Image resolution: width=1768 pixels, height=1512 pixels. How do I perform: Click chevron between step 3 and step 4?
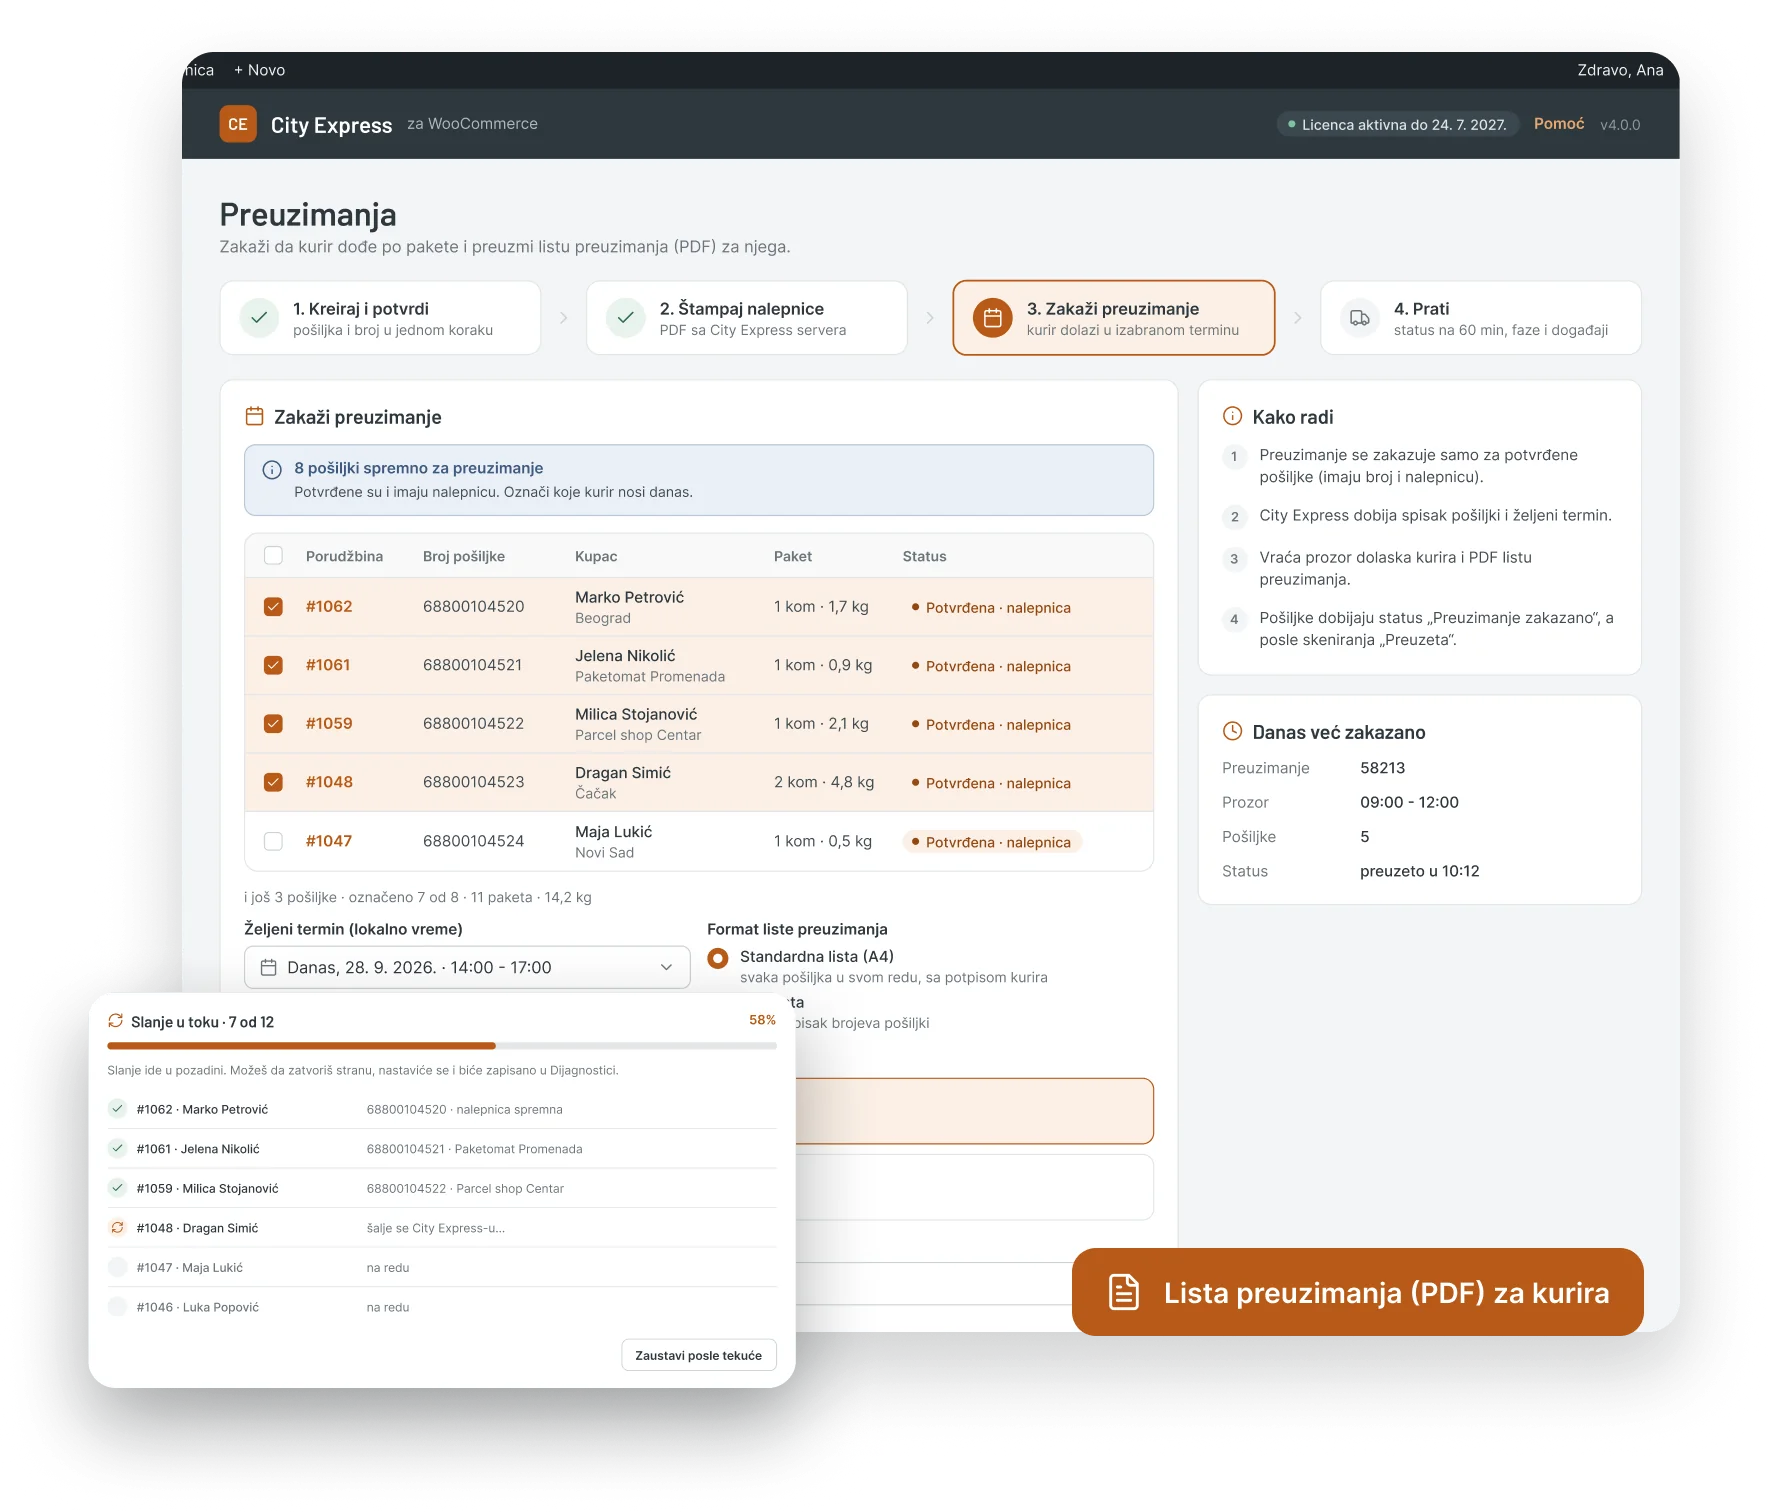[1298, 318]
